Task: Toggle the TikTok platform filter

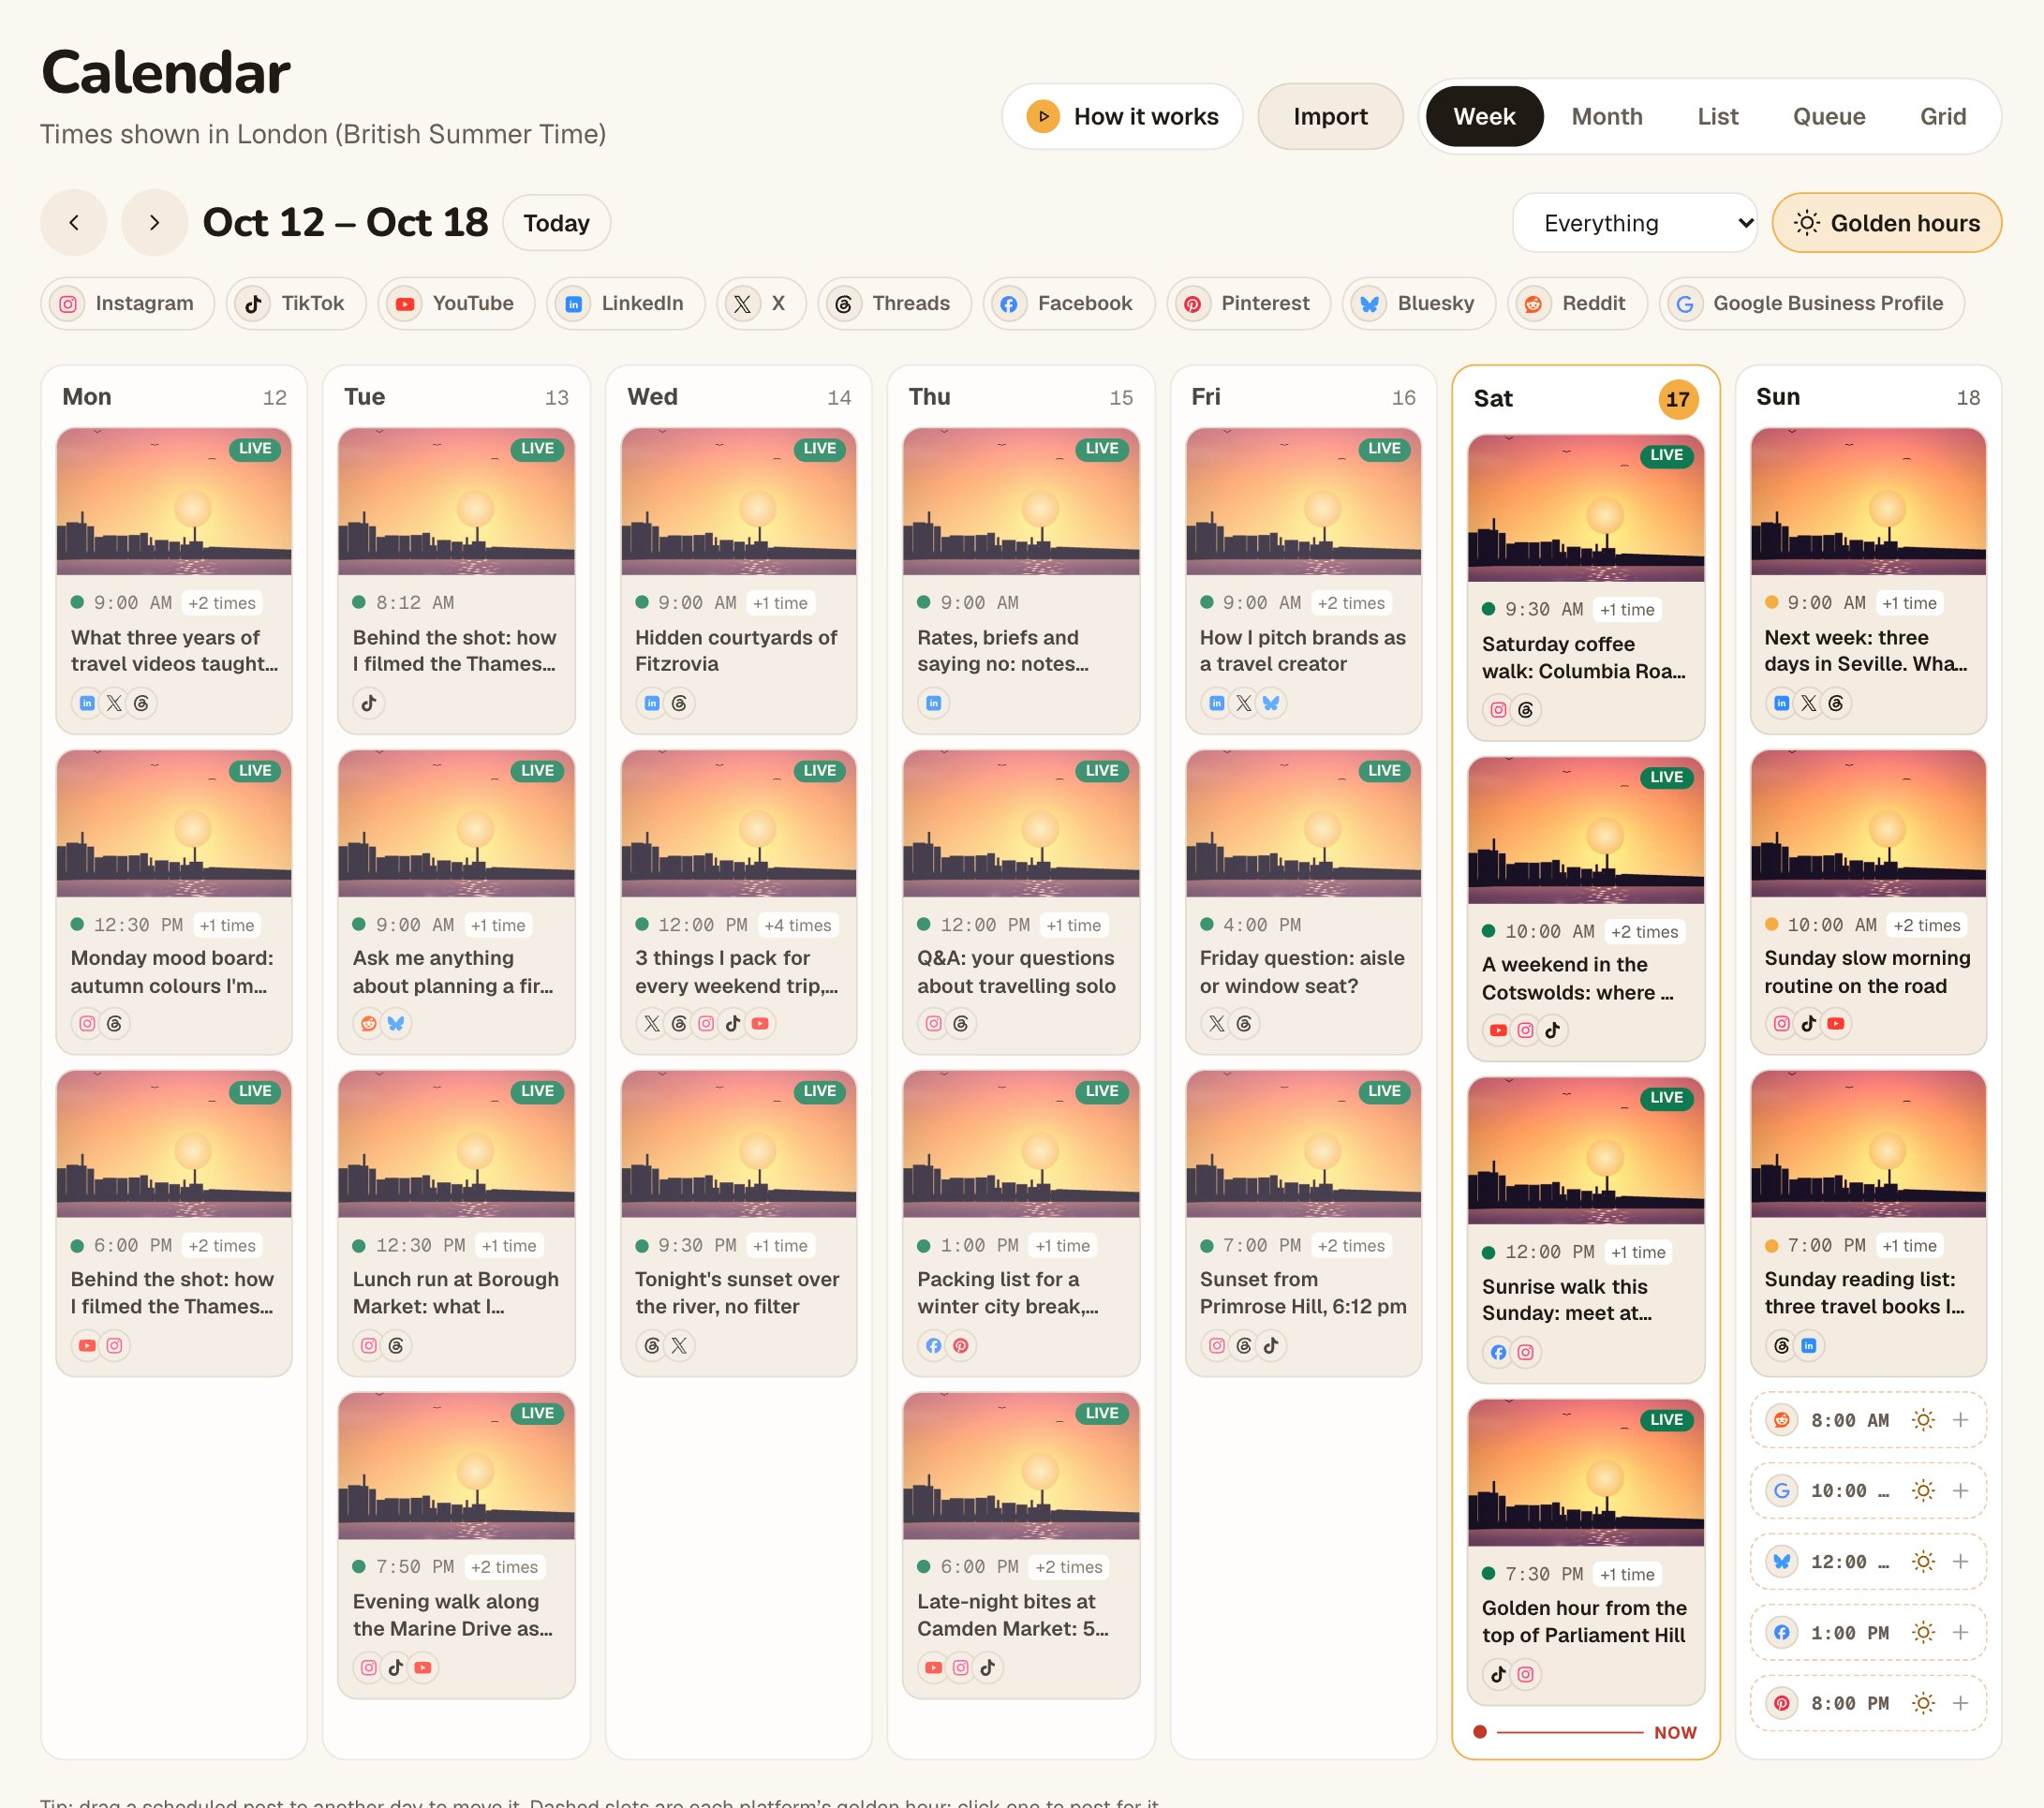Action: (296, 303)
